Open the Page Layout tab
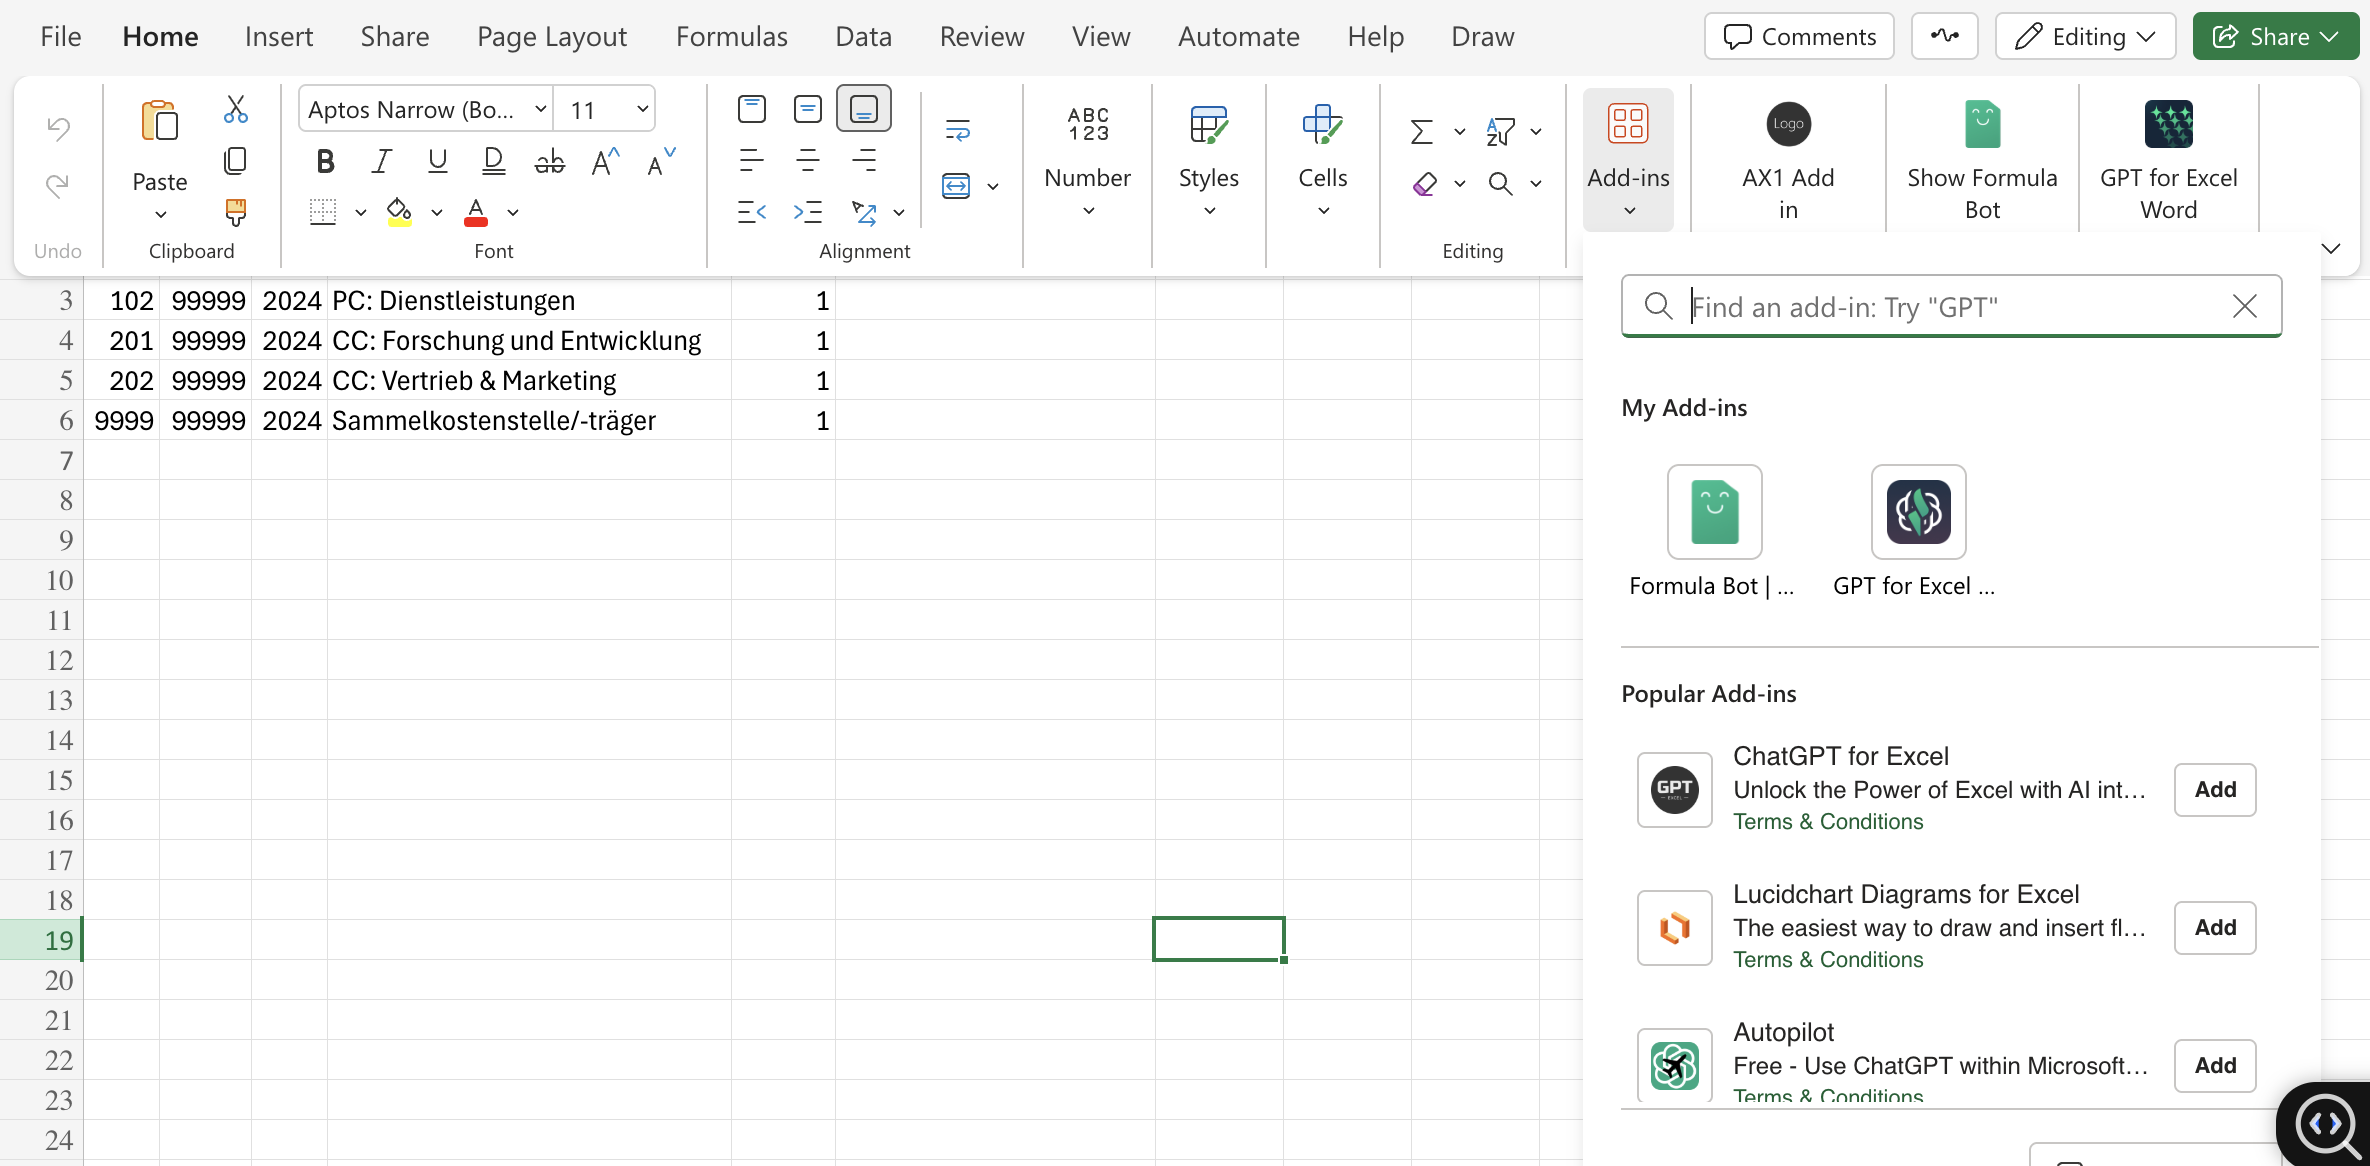The width and height of the screenshot is (2370, 1166). click(x=551, y=37)
